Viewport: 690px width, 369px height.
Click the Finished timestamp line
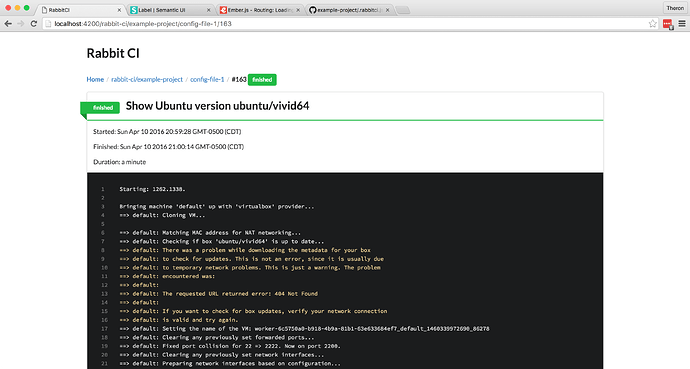169,146
